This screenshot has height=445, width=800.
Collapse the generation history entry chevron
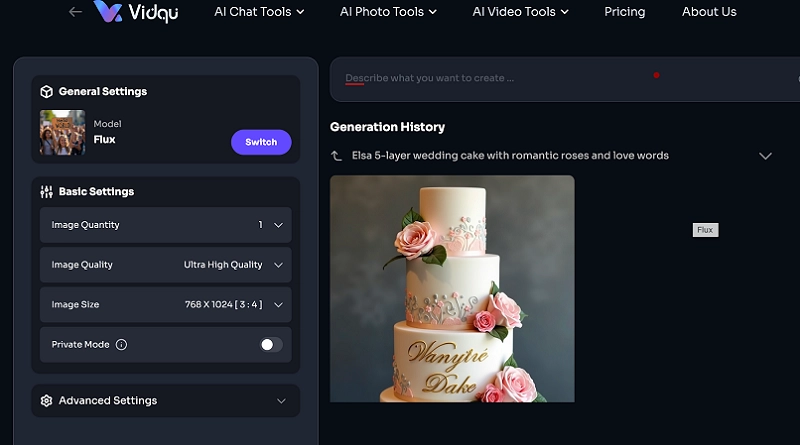[765, 156]
